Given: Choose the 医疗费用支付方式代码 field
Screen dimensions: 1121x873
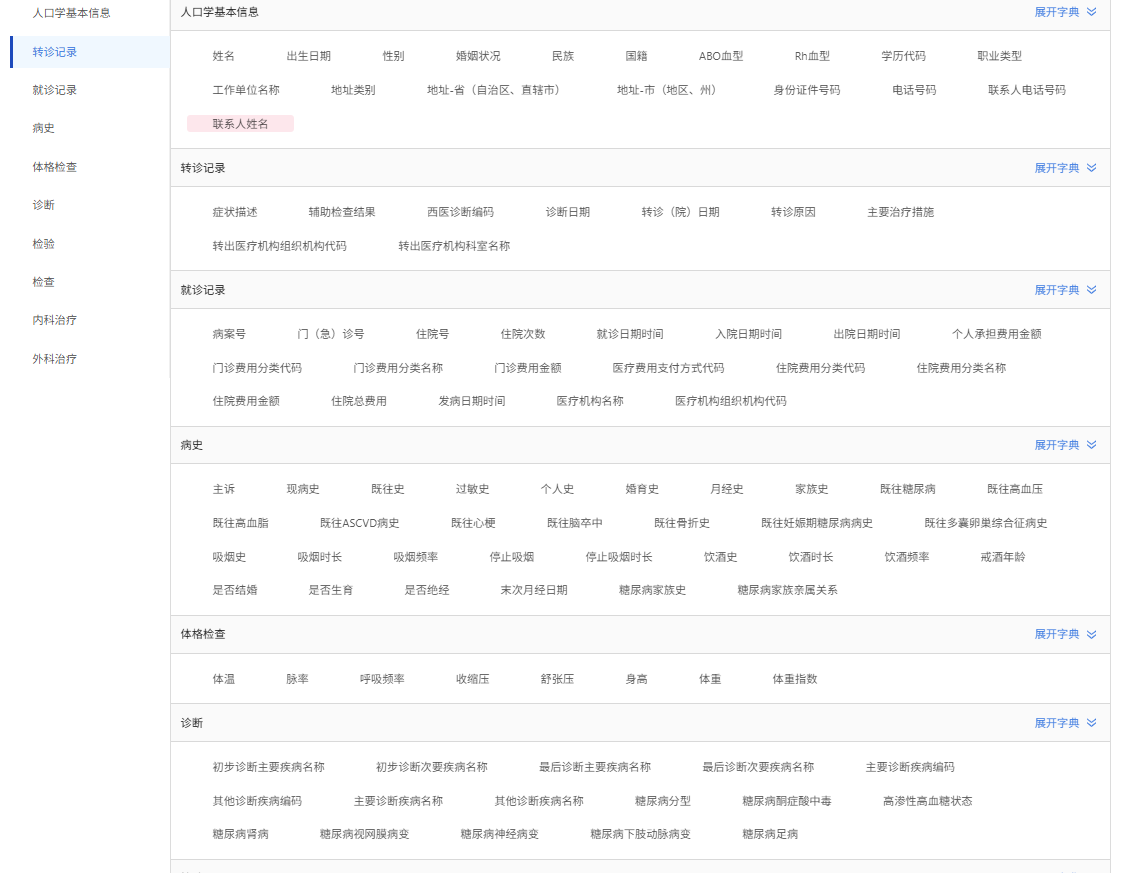Looking at the screenshot, I should coord(668,368).
